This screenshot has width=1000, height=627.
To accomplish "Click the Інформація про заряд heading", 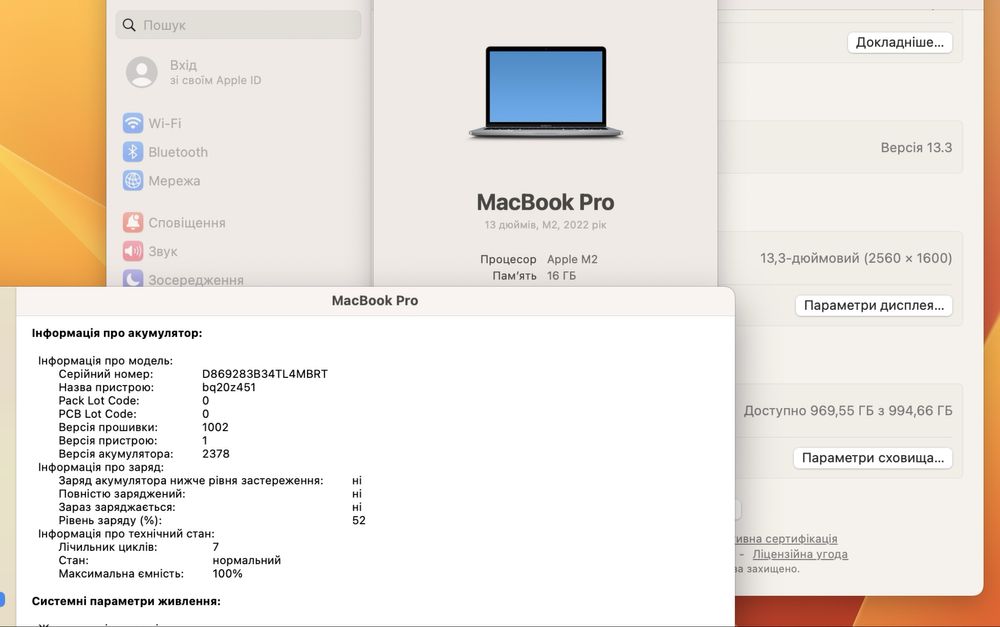I will pyautogui.click(x=101, y=467).
